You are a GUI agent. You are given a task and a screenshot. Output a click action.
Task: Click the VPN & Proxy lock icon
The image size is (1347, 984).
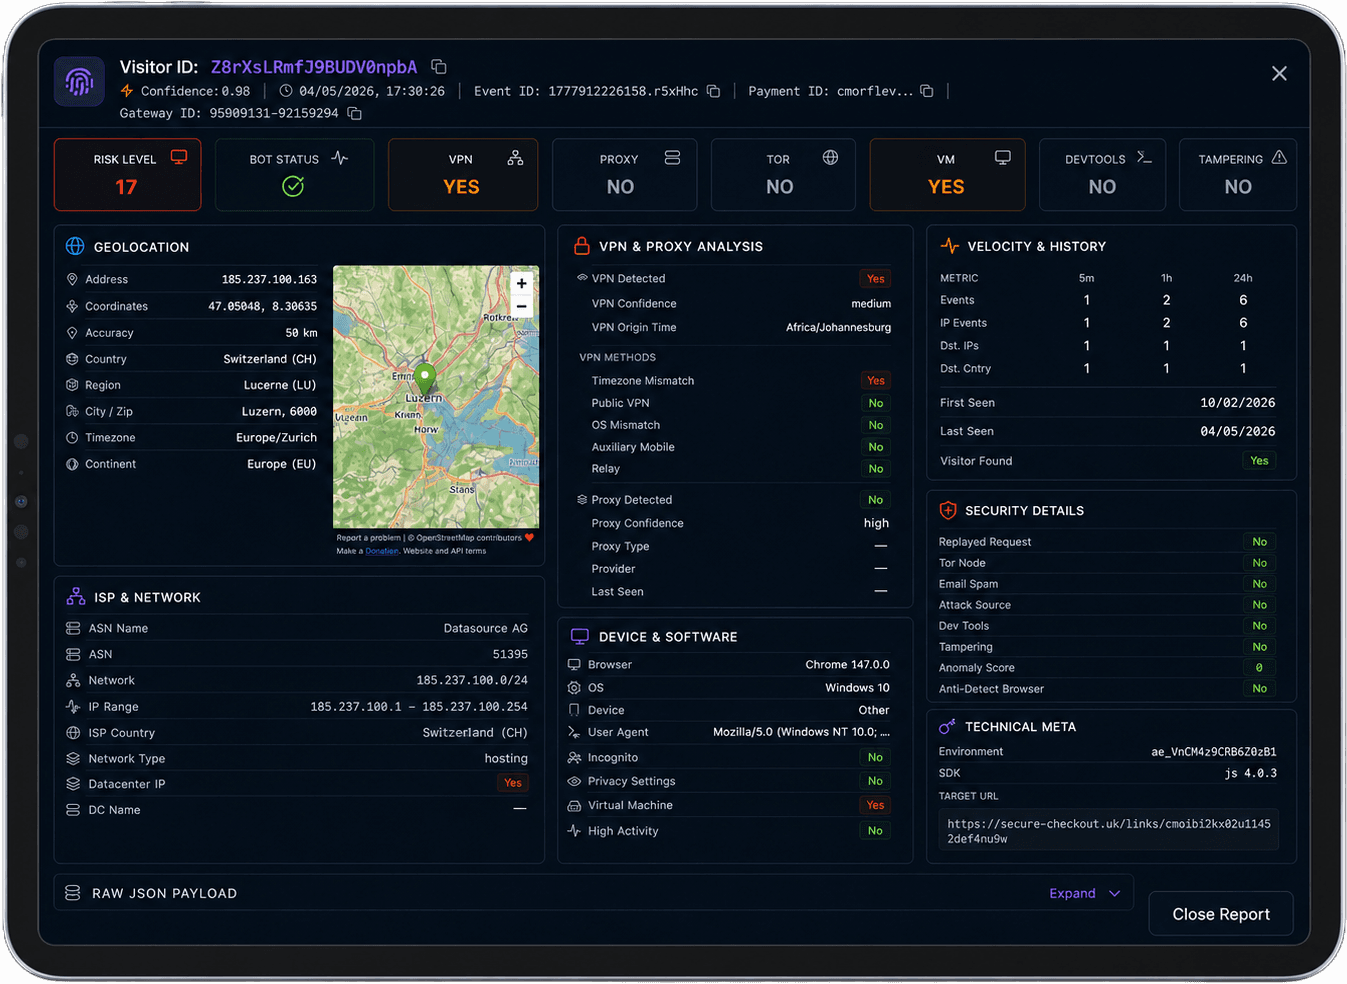click(x=581, y=245)
